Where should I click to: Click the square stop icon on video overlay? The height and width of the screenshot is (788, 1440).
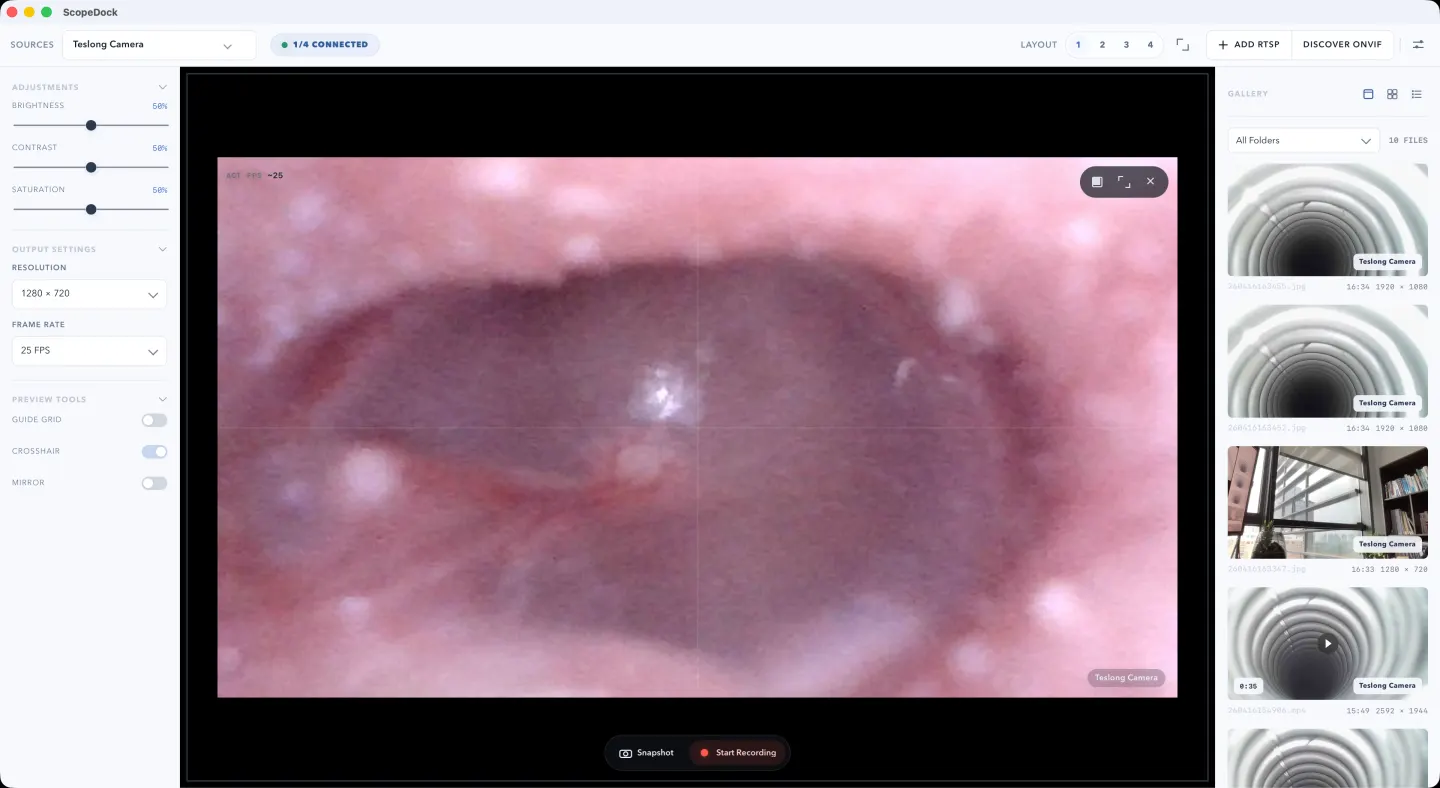click(x=1097, y=182)
